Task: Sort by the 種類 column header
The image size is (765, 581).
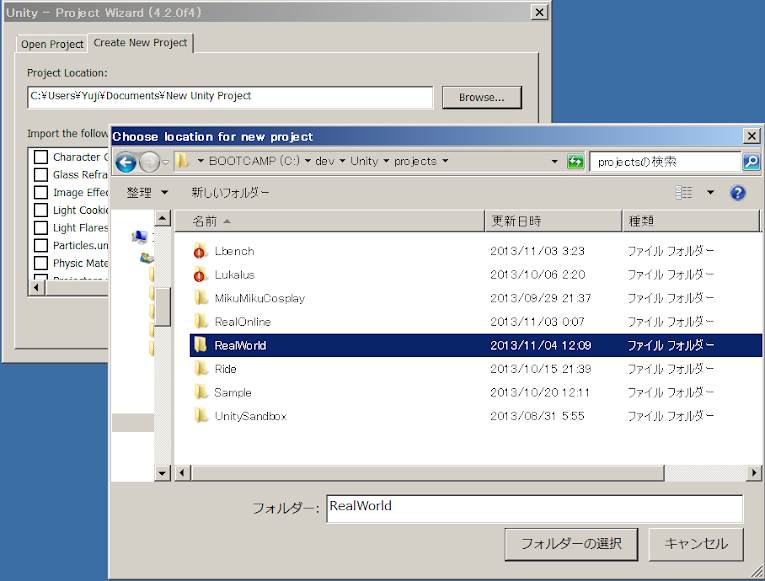Action: point(691,221)
